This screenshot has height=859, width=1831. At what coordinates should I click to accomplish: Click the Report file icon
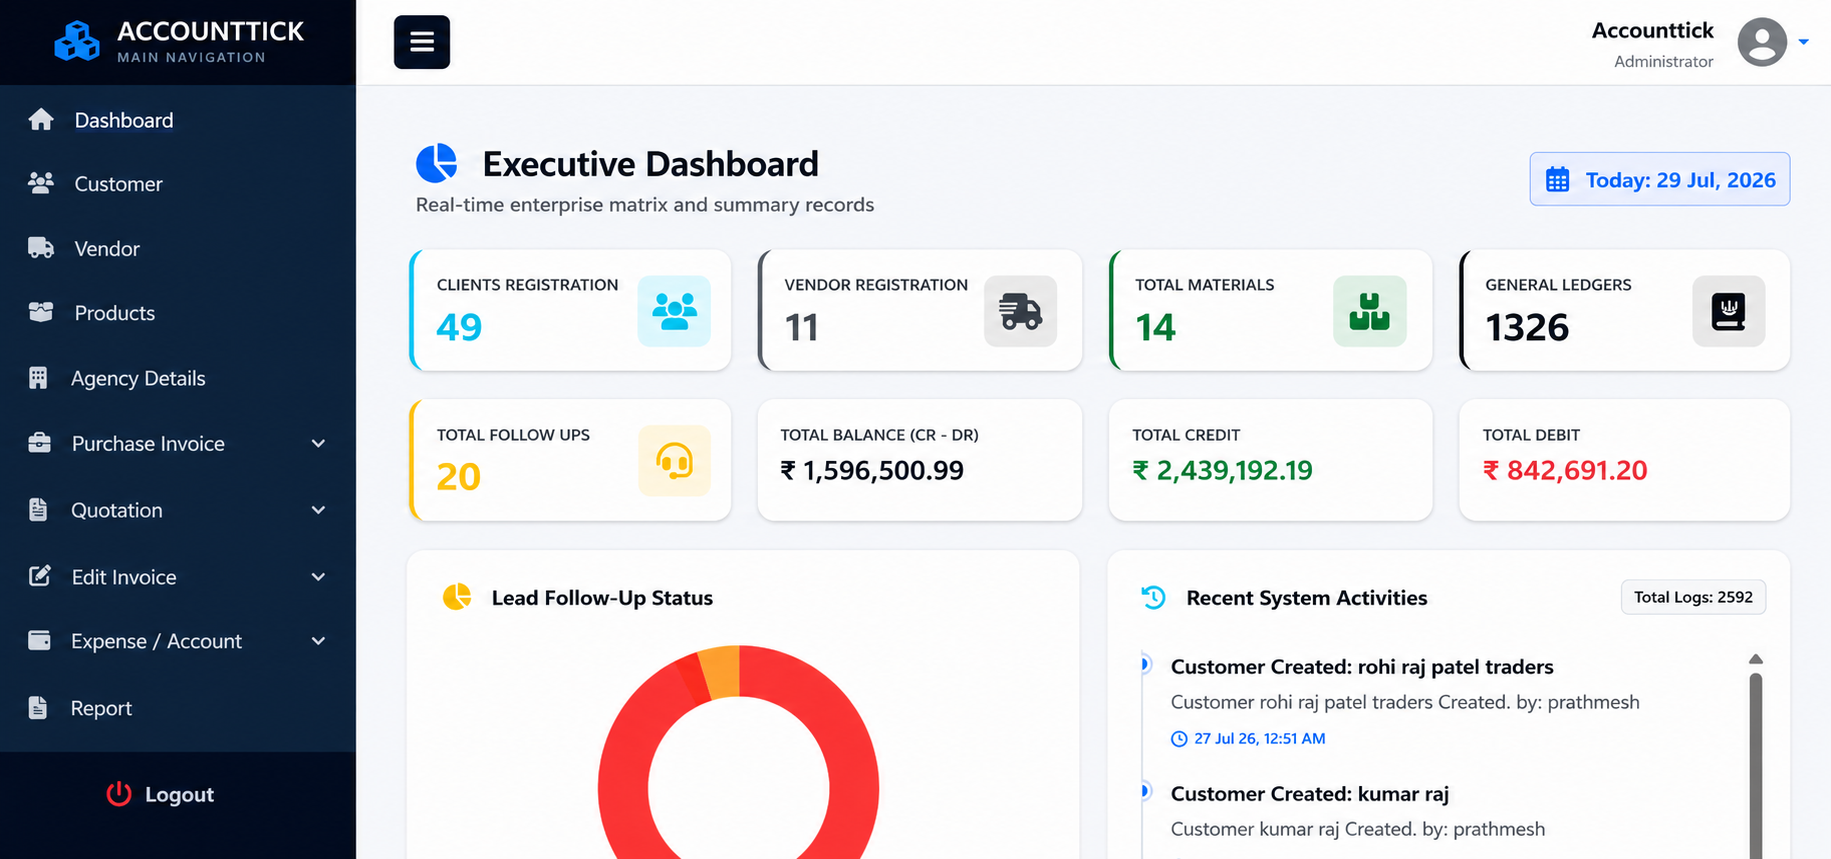(38, 708)
